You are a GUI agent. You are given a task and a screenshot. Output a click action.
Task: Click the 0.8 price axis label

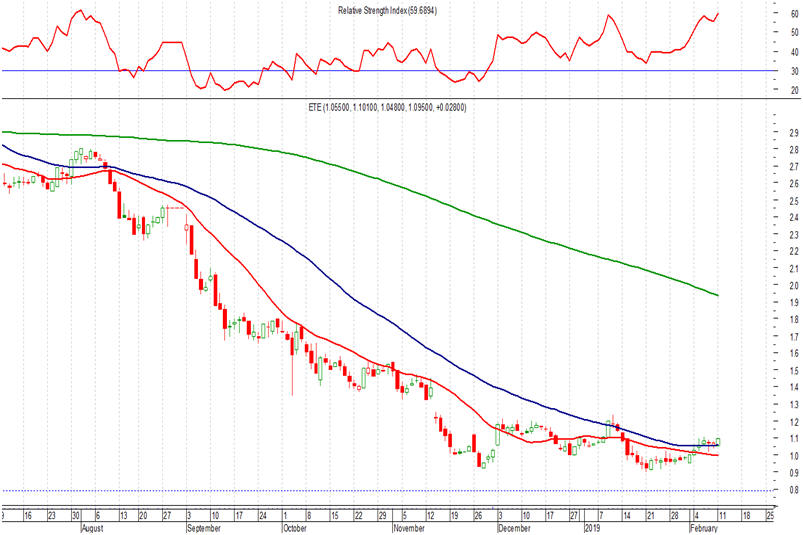point(793,490)
